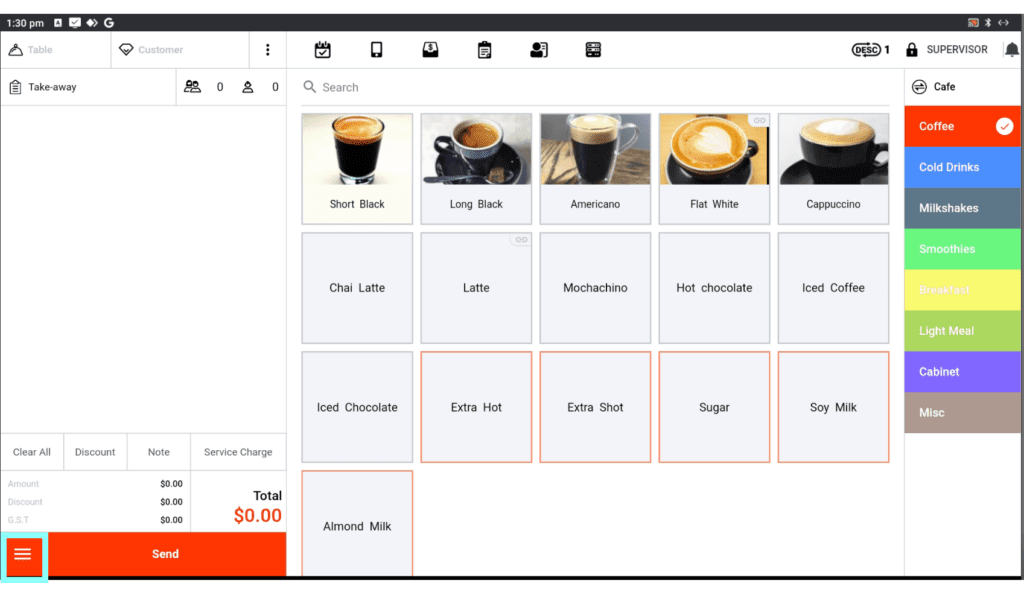Add the Soy Milk modifier
This screenshot has width=1024, height=589.
coord(833,407)
